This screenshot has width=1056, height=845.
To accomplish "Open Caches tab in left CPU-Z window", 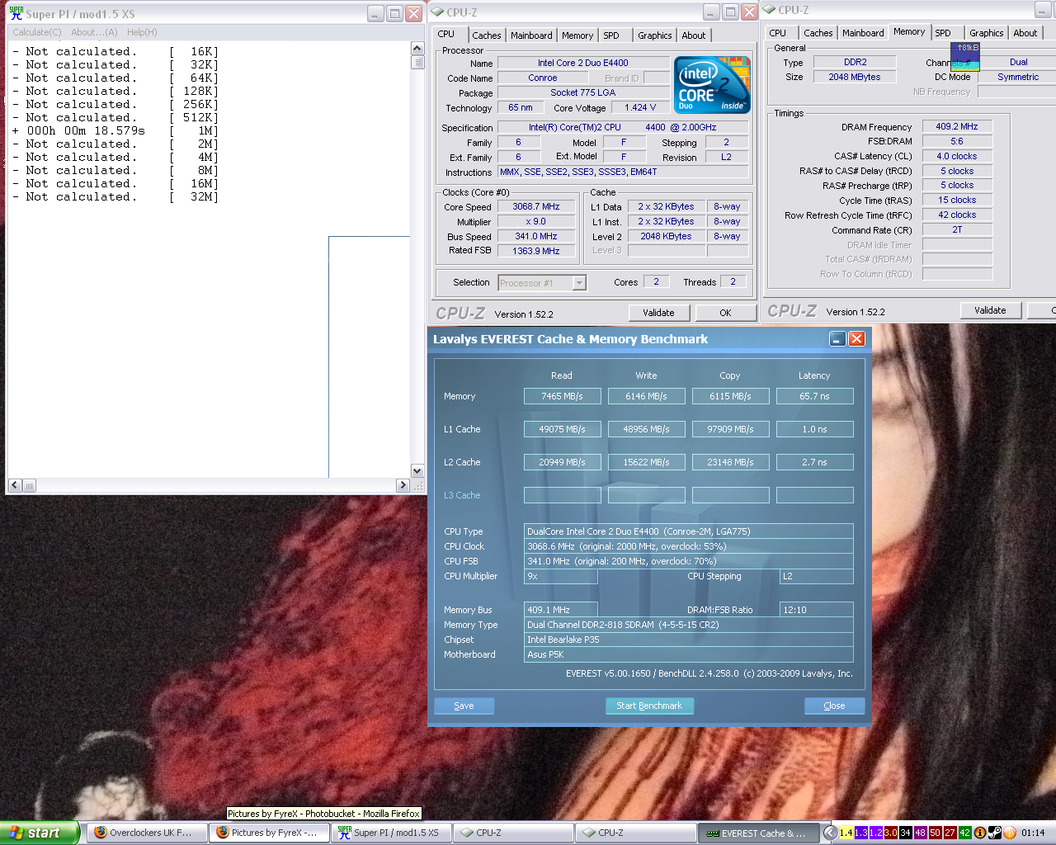I will 486,36.
